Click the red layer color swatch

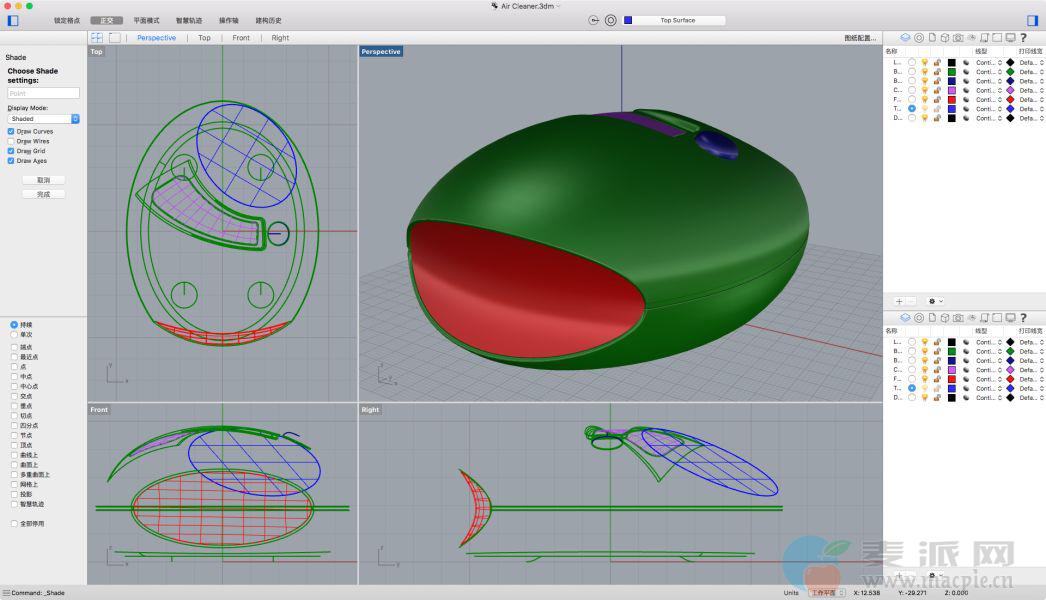[x=952, y=99]
